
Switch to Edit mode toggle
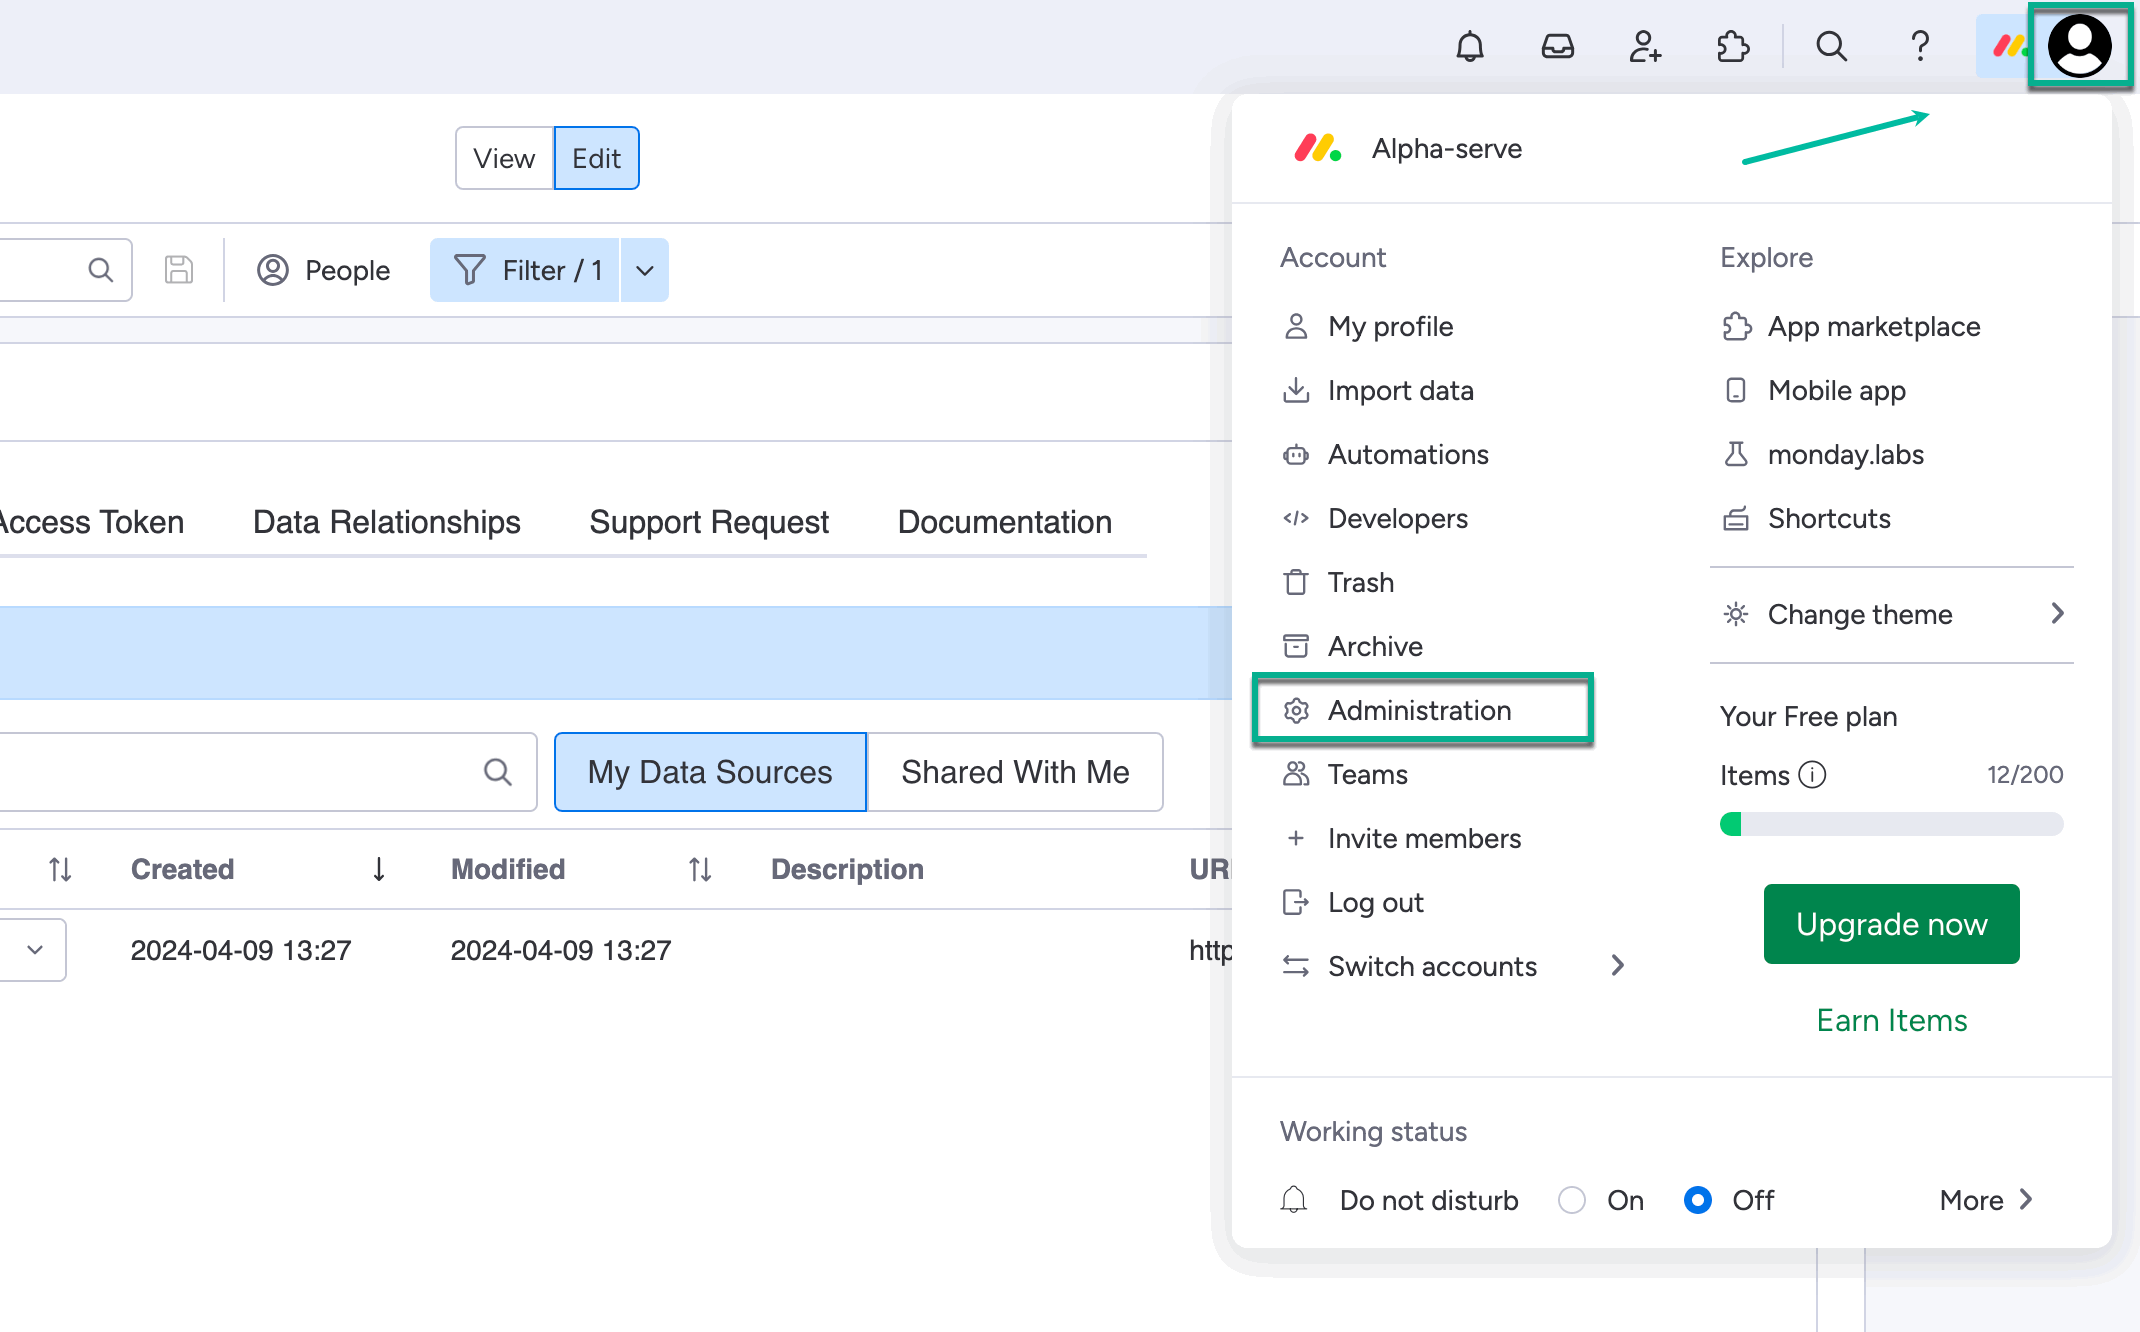596,158
